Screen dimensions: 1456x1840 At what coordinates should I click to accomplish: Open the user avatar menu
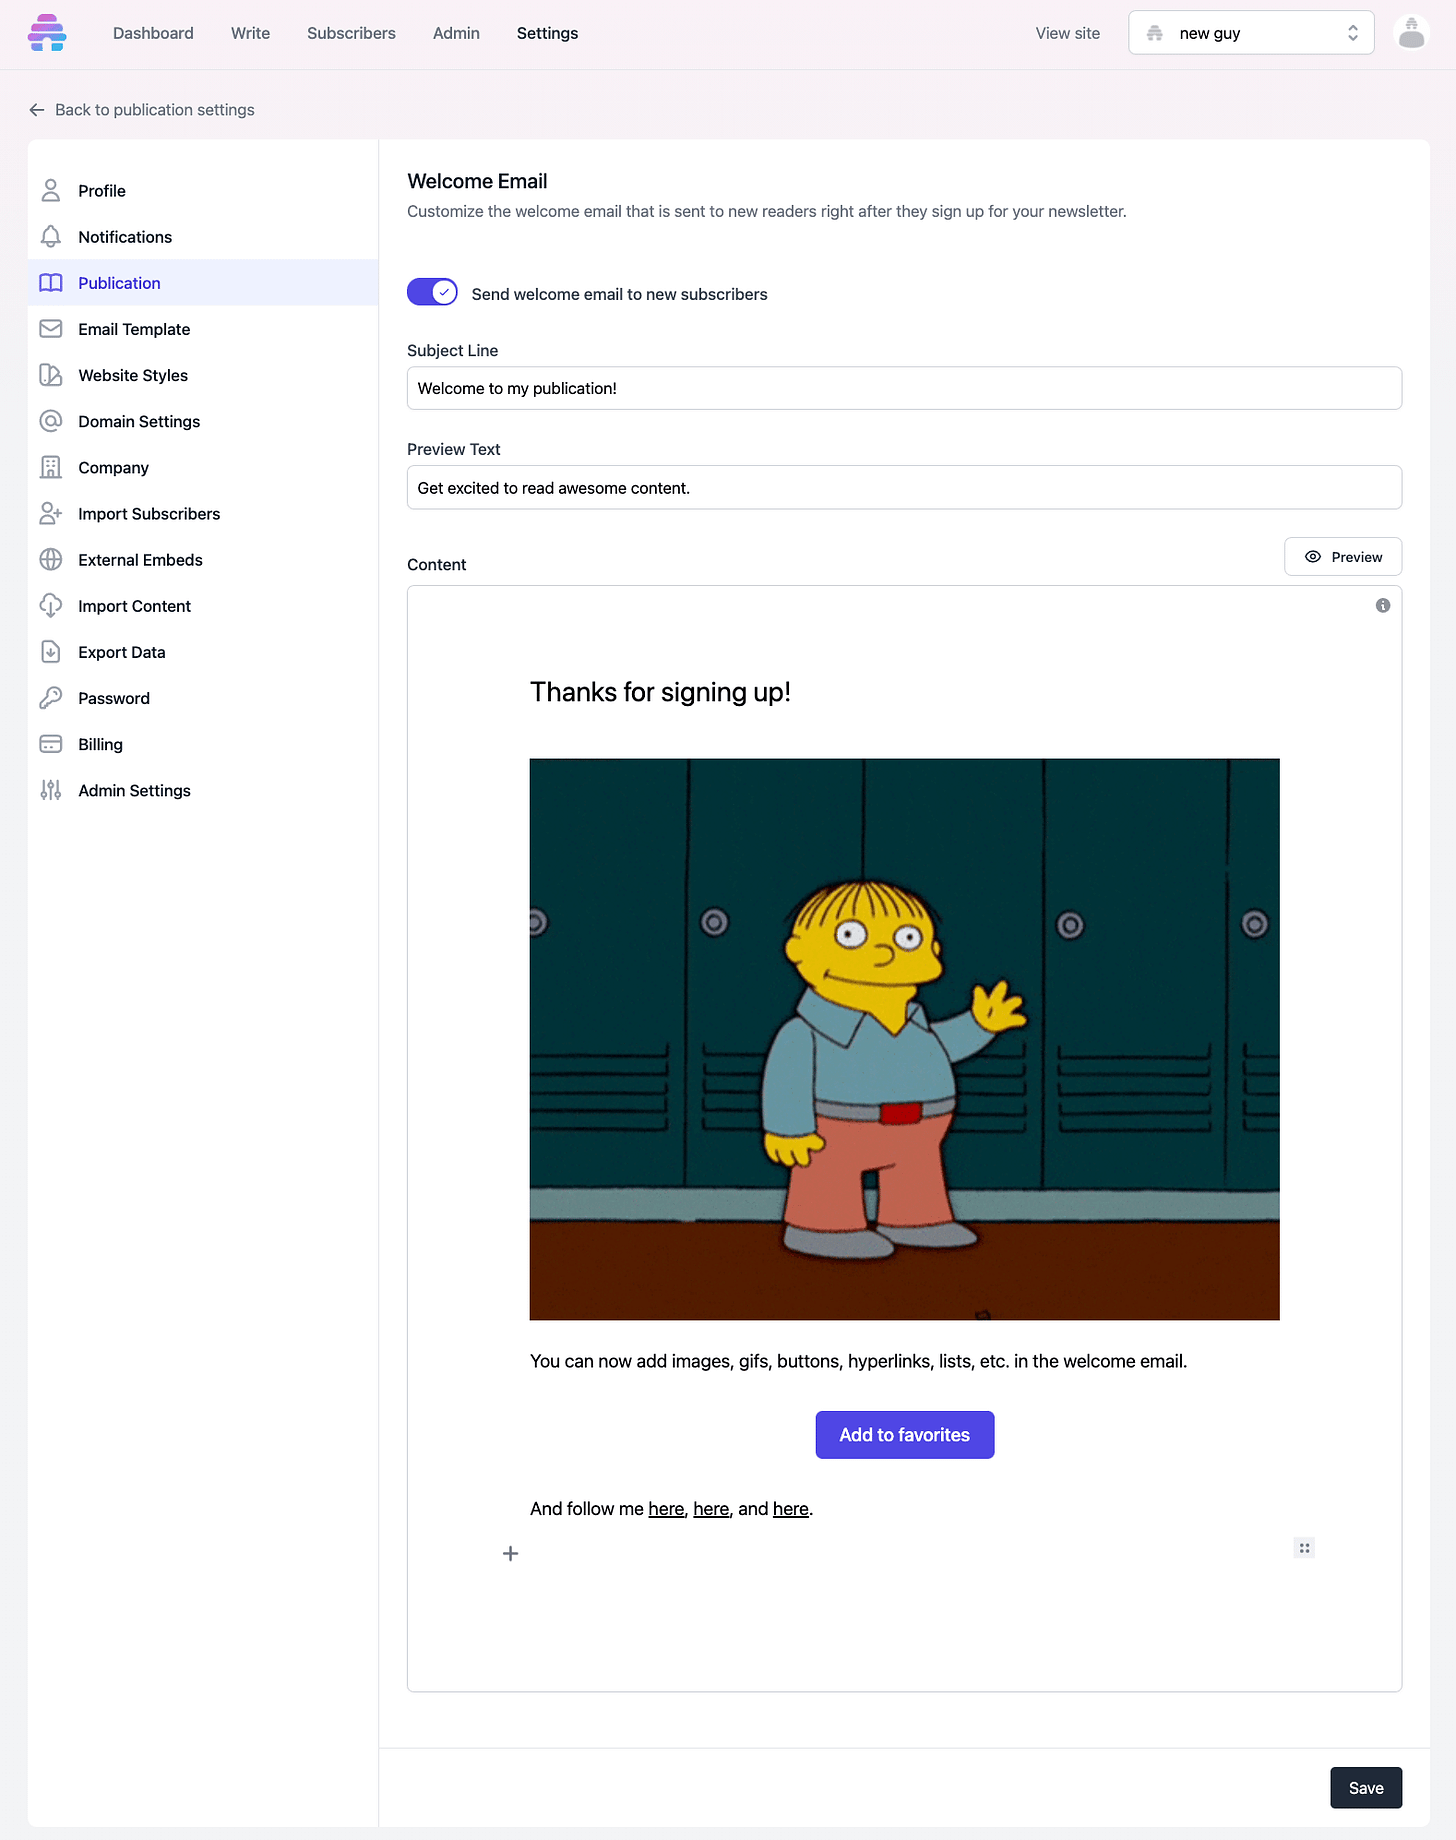[1411, 33]
